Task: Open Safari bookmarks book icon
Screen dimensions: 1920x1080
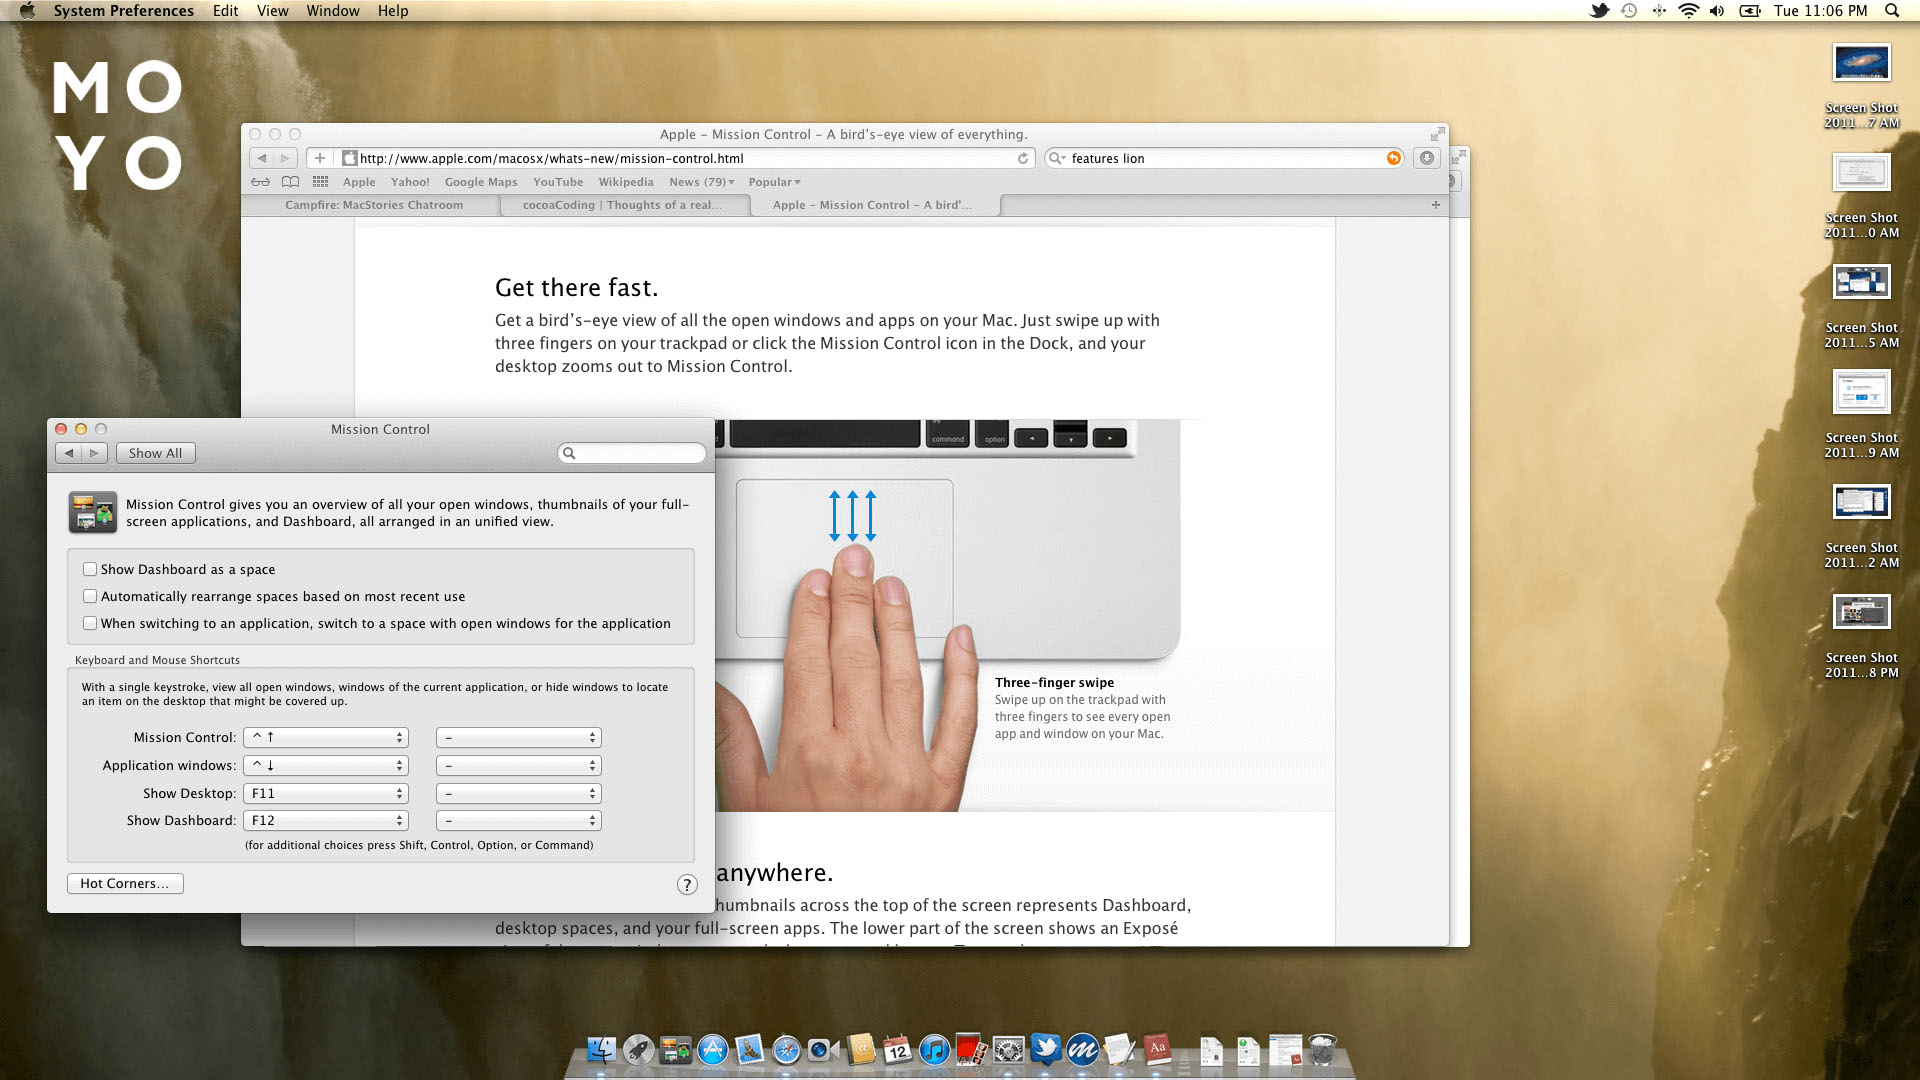Action: (290, 182)
